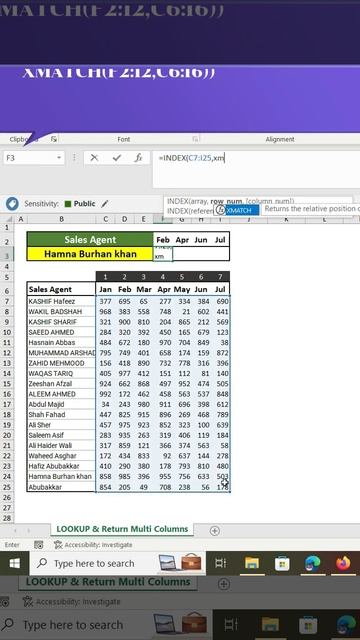Open the Clipboard dialog launcher
This screenshot has width=360, height=640.
[x=54, y=139]
